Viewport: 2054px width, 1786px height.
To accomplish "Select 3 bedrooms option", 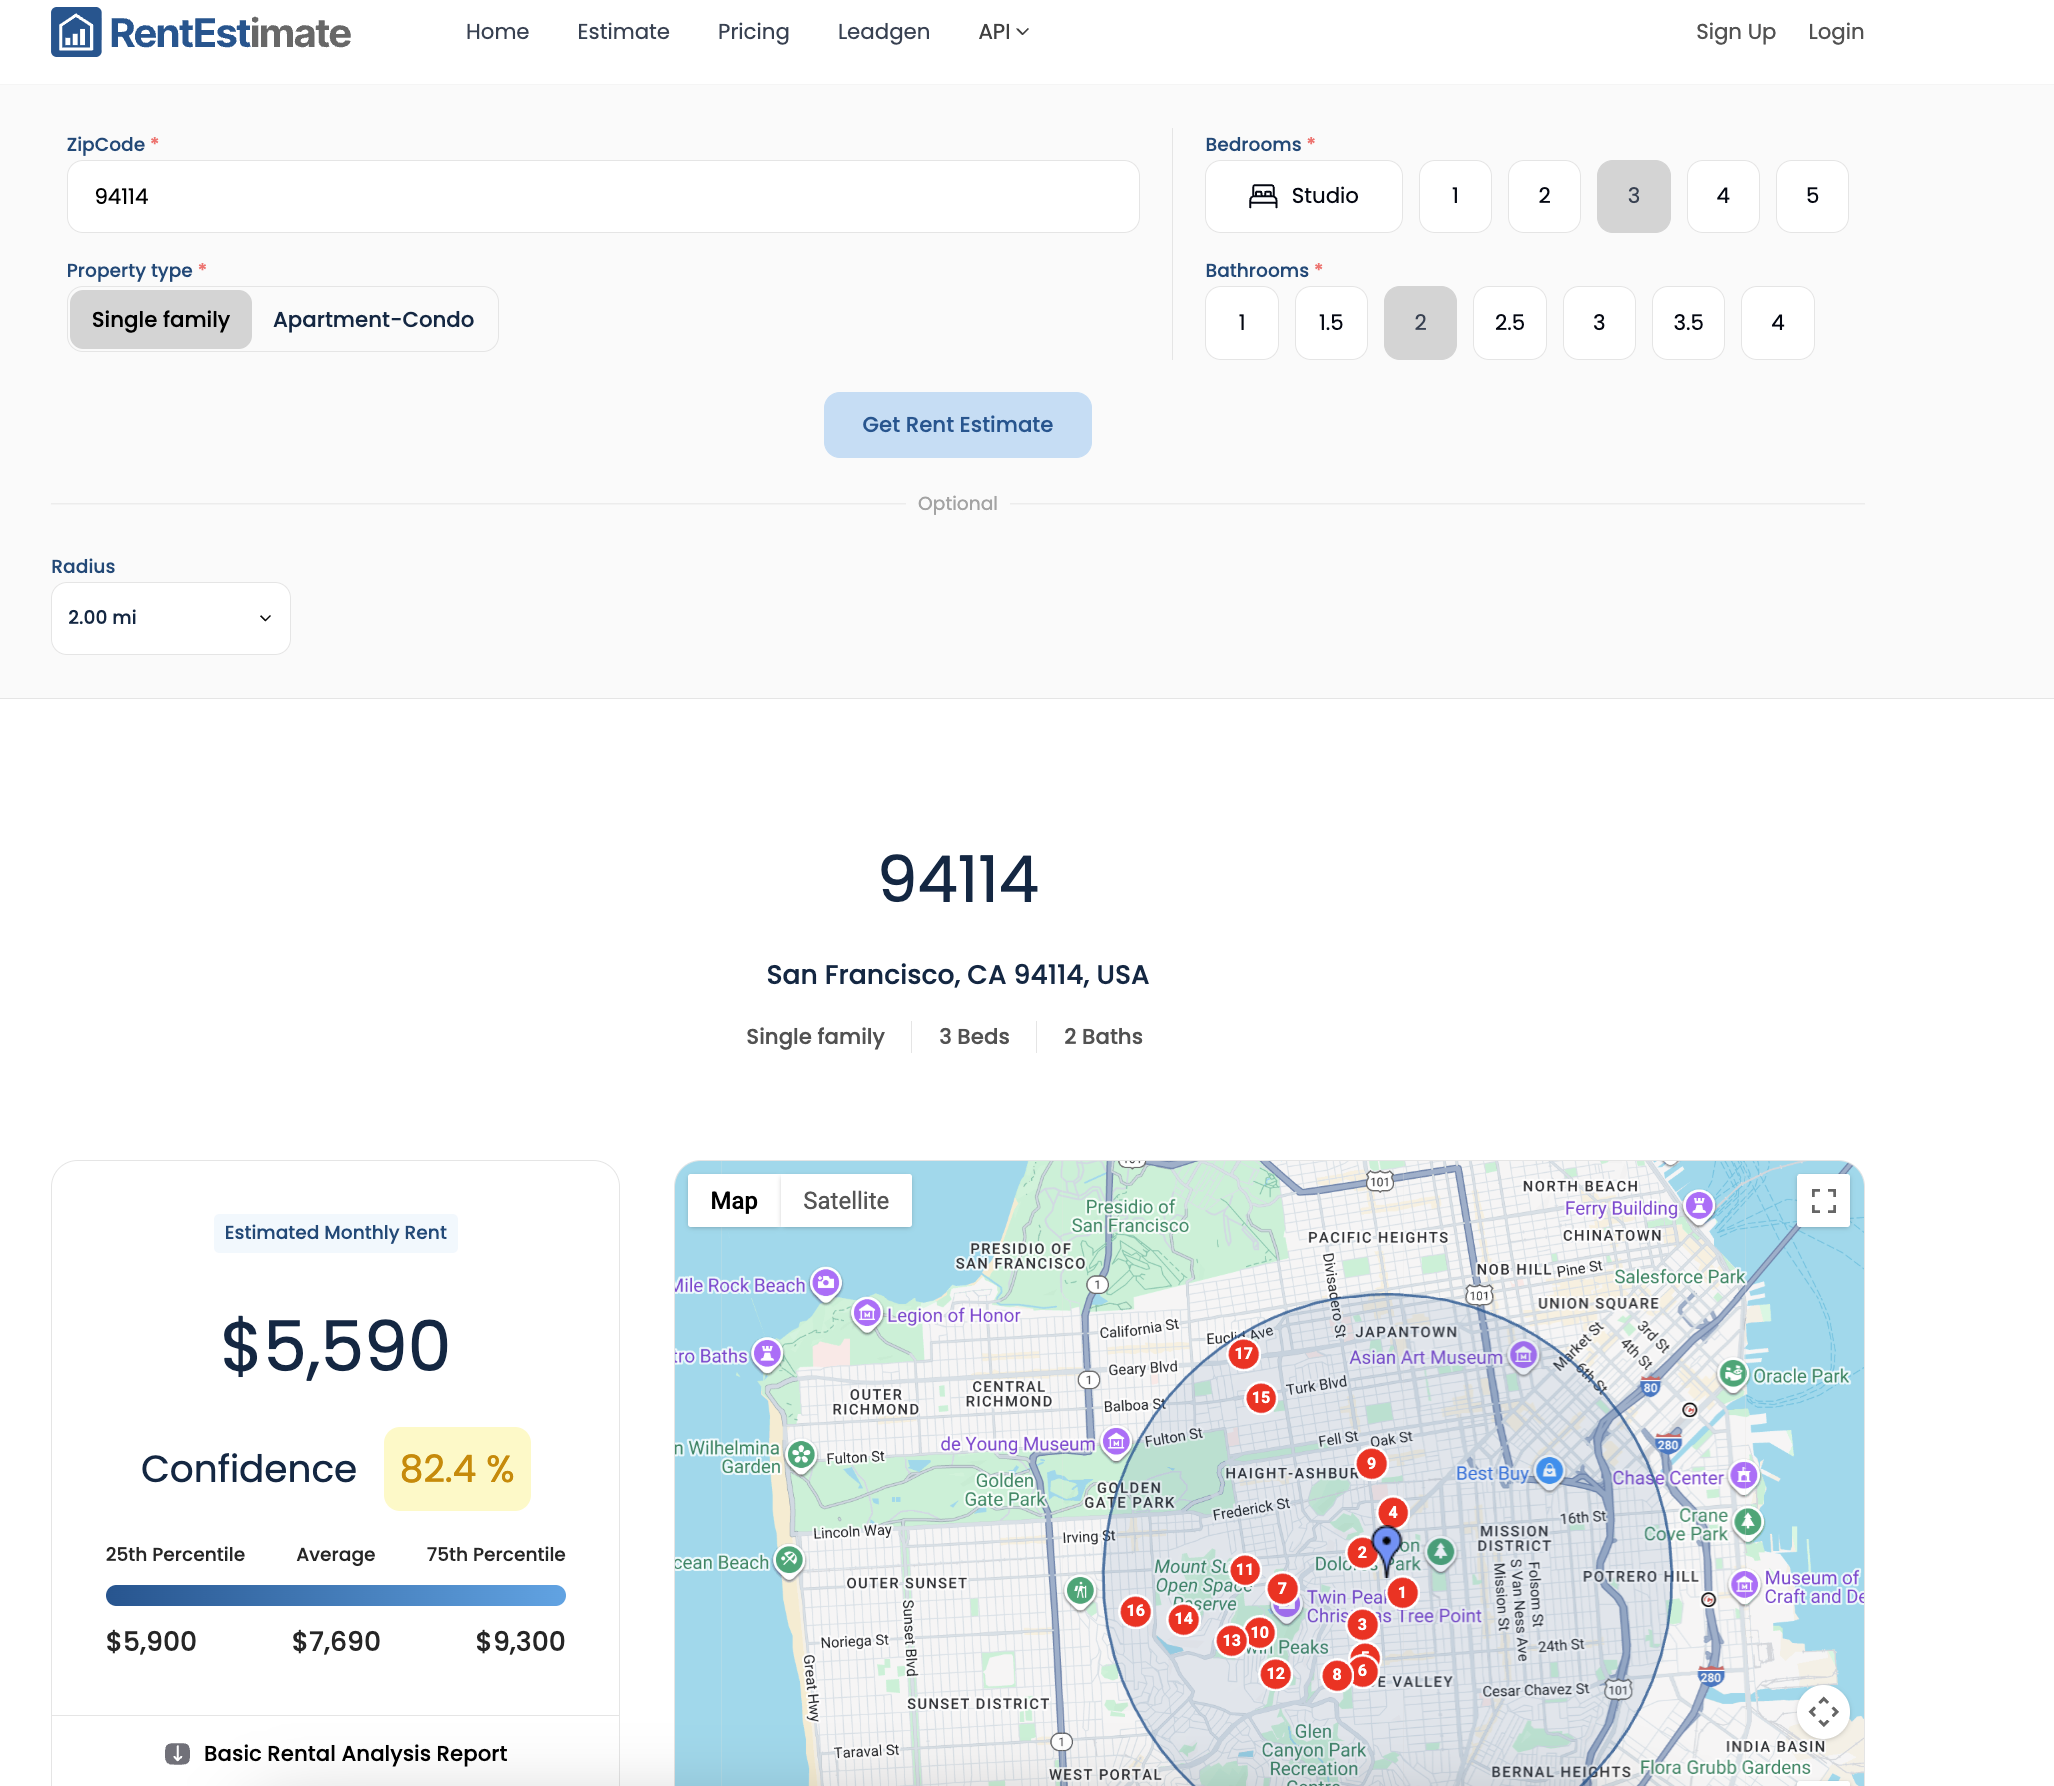I will (1633, 197).
